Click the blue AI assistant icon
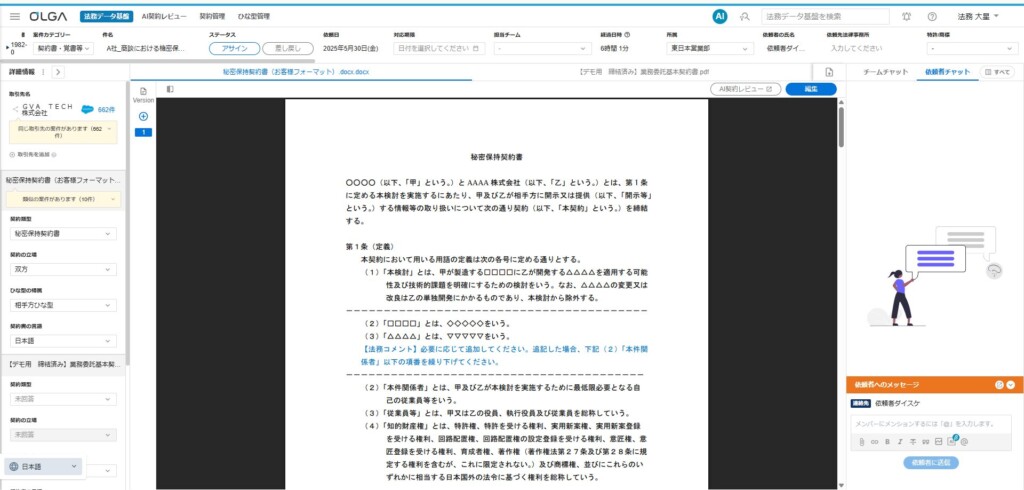This screenshot has width=1024, height=490. [720, 16]
